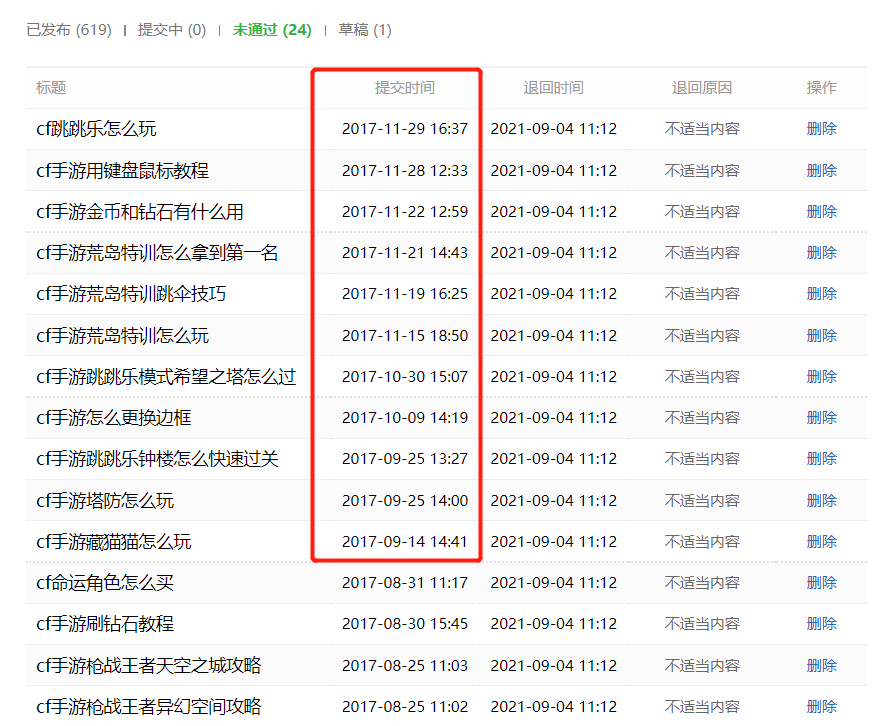Delete the 'cf手游刷钻石教程' entry
This screenshot has height=726, width=884.
(x=821, y=624)
